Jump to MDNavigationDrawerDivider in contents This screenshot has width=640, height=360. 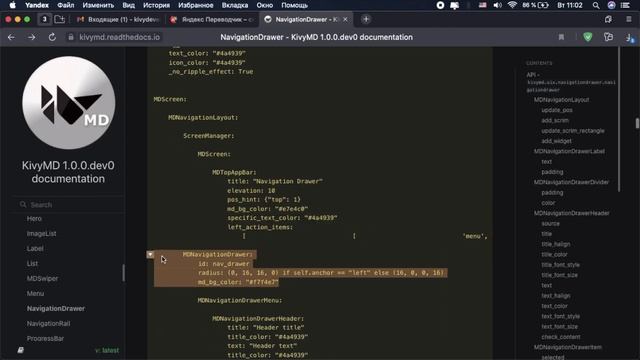[571, 182]
